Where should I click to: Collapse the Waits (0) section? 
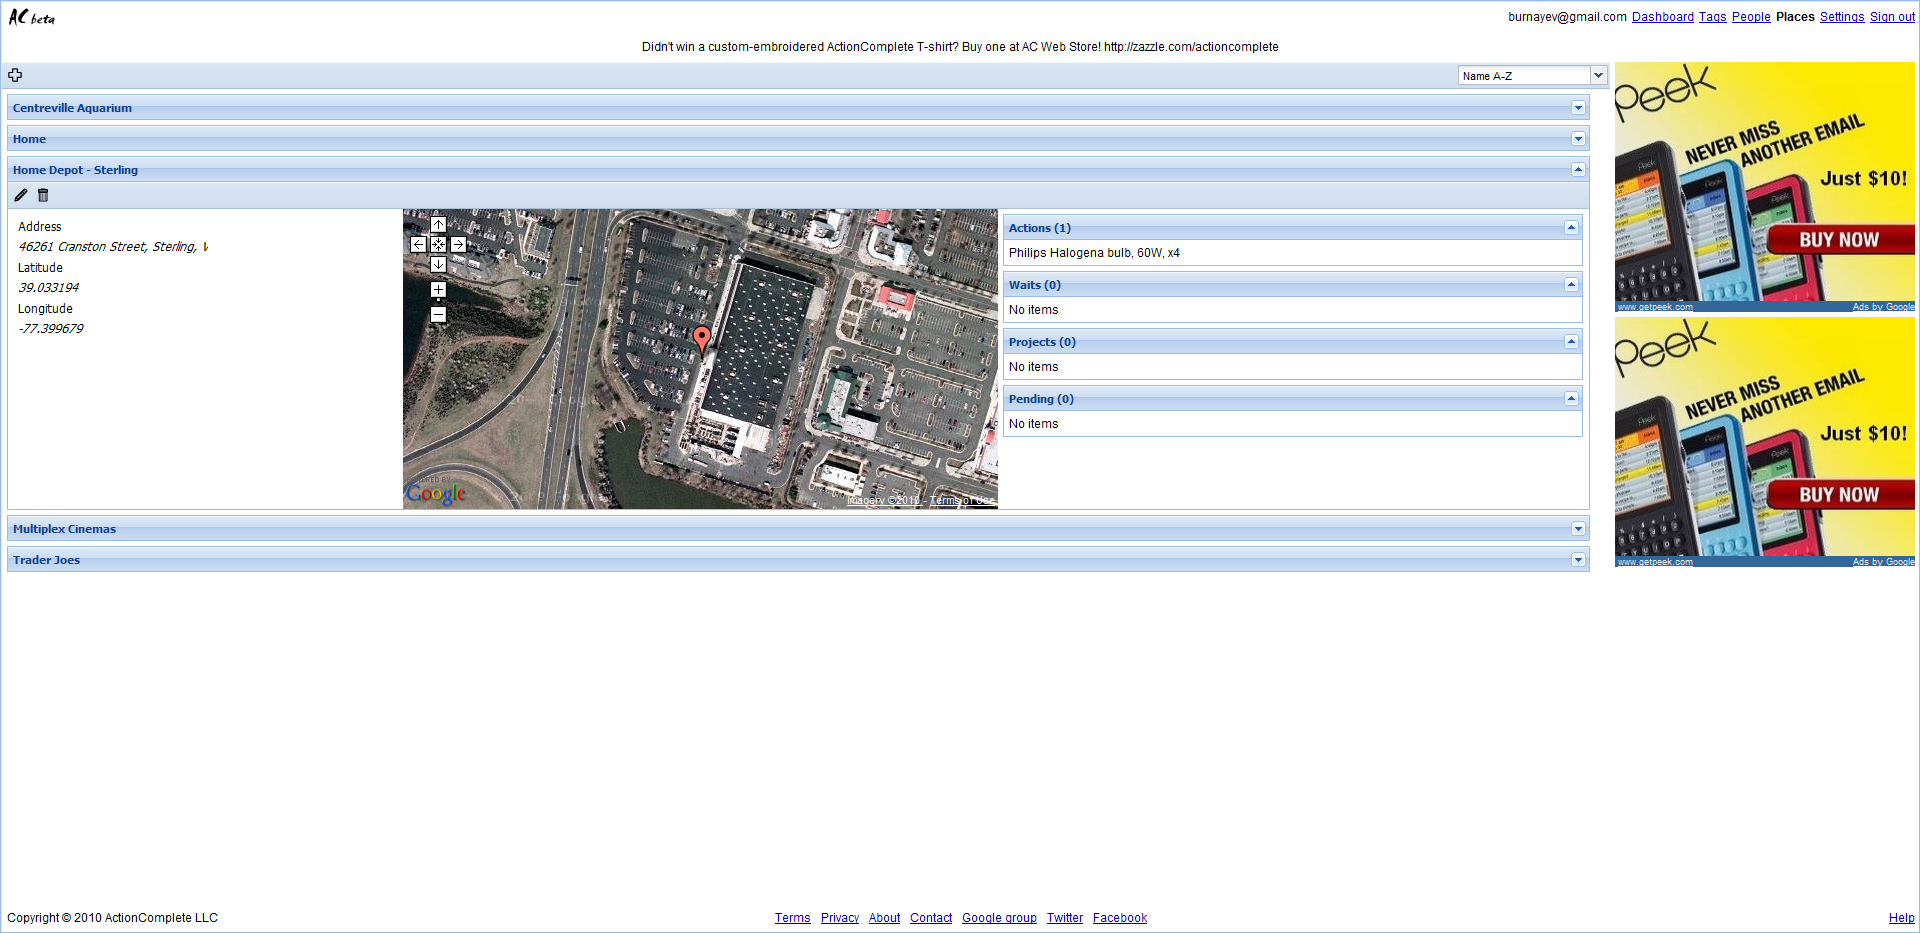pyautogui.click(x=1571, y=285)
